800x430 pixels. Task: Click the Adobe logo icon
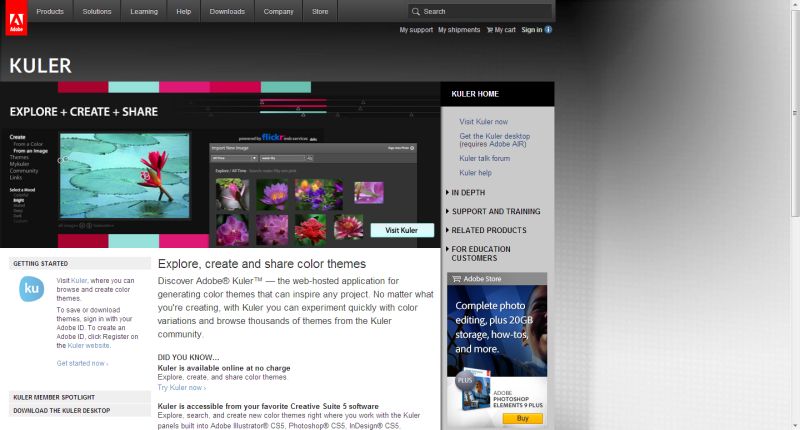[16, 18]
